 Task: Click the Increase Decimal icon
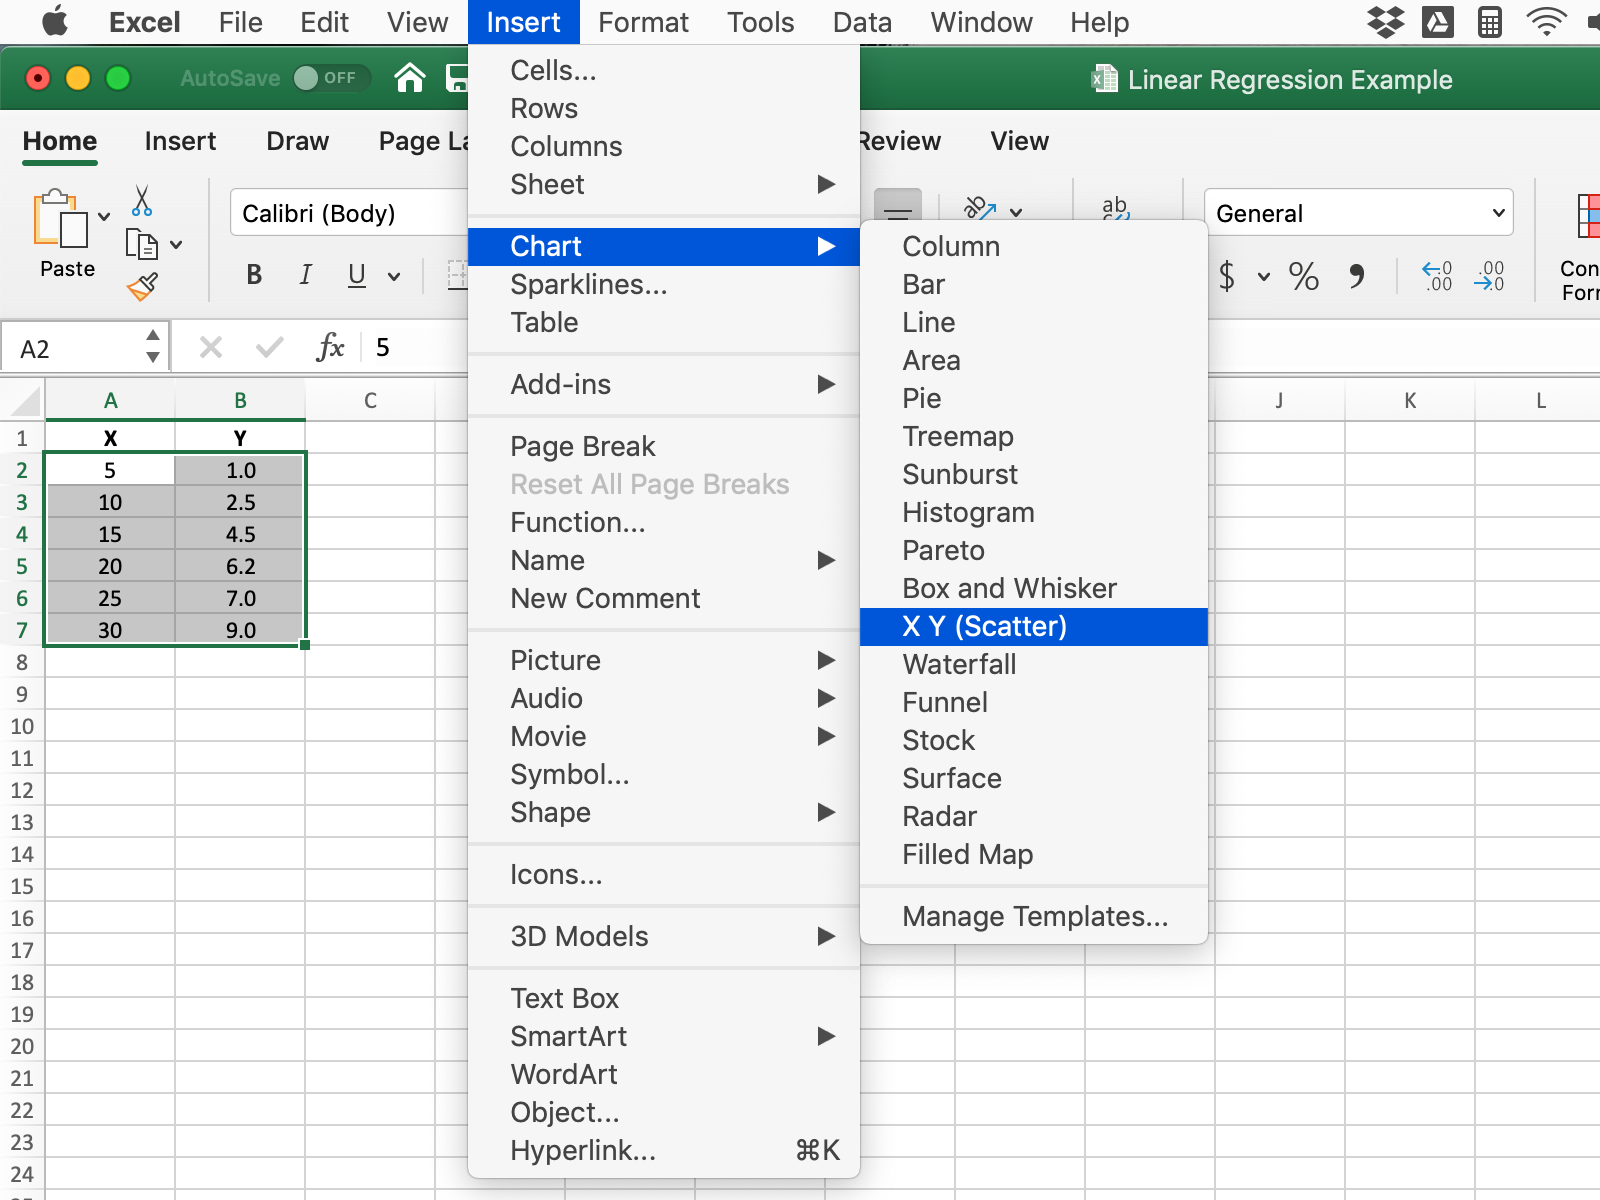coord(1437,276)
